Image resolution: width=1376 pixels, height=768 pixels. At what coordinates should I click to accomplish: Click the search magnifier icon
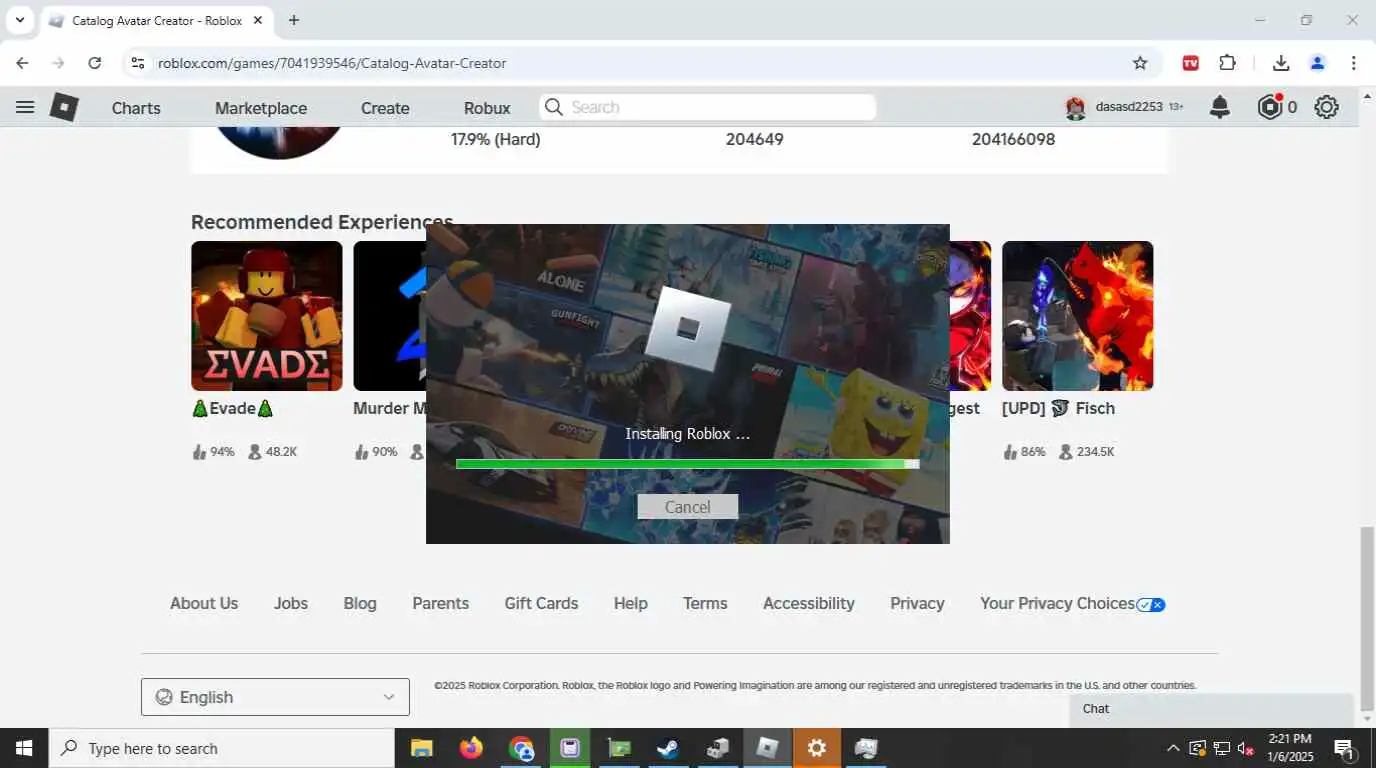[553, 107]
